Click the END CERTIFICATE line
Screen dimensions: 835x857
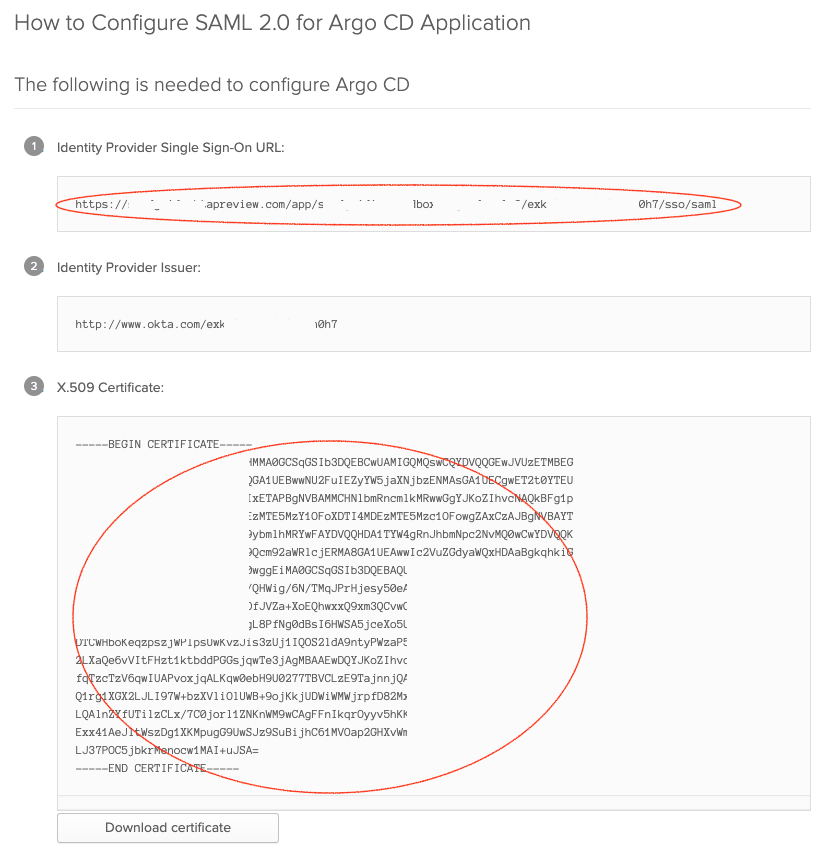[x=157, y=768]
